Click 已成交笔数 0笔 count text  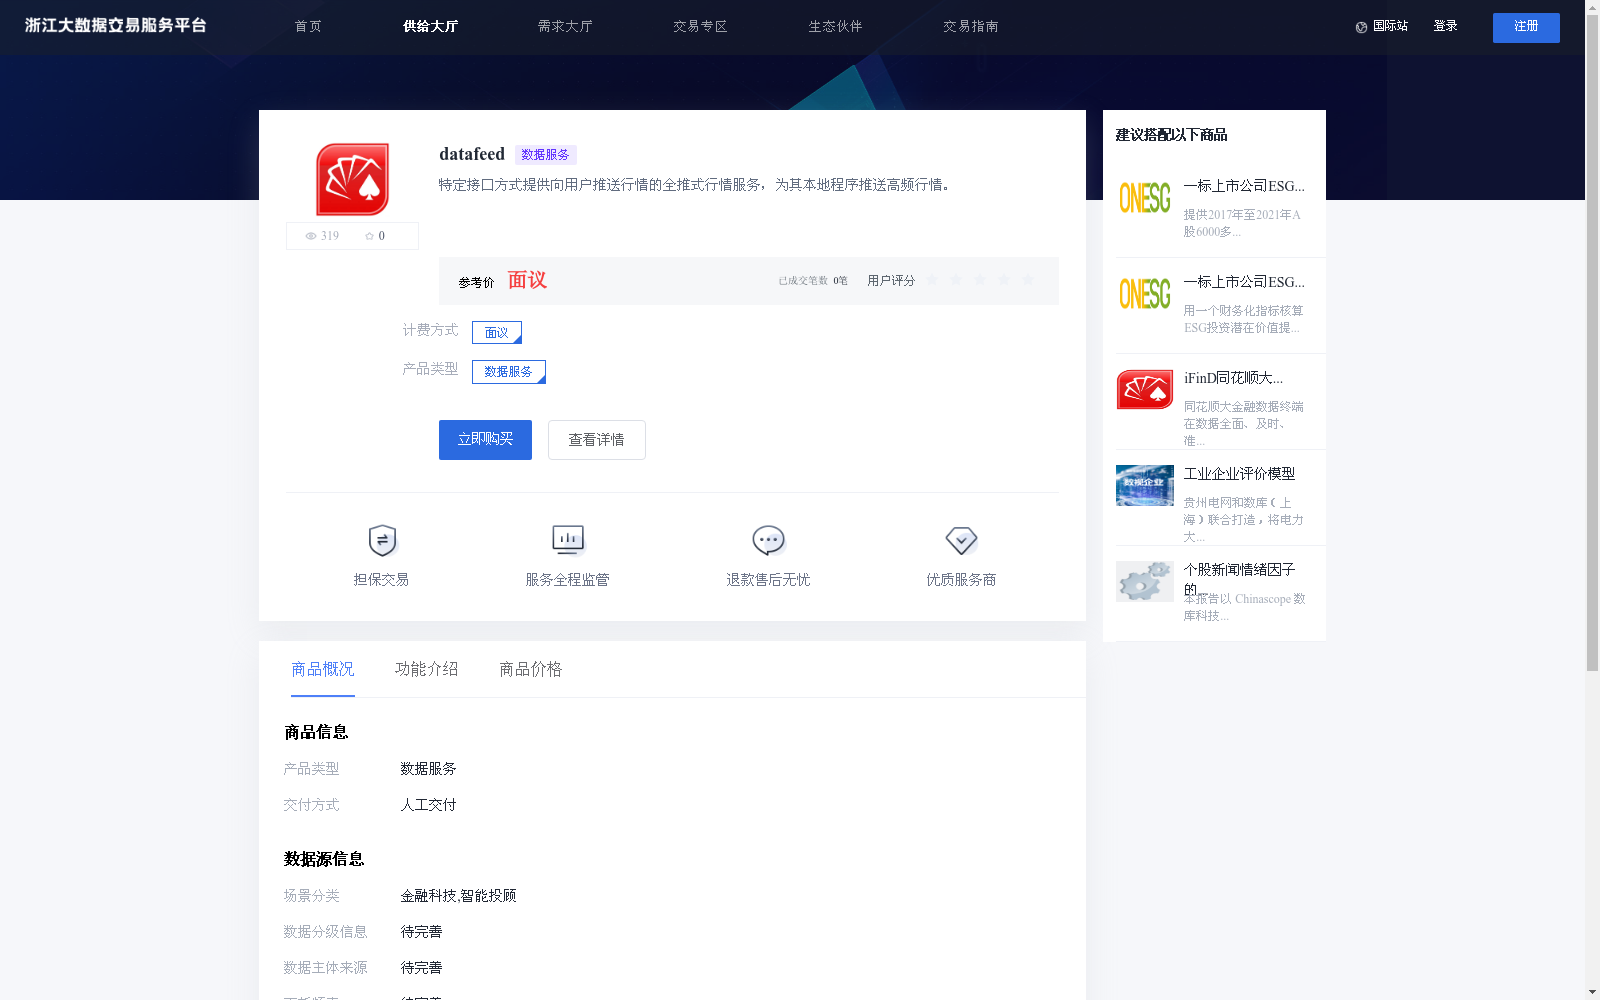coord(813,281)
